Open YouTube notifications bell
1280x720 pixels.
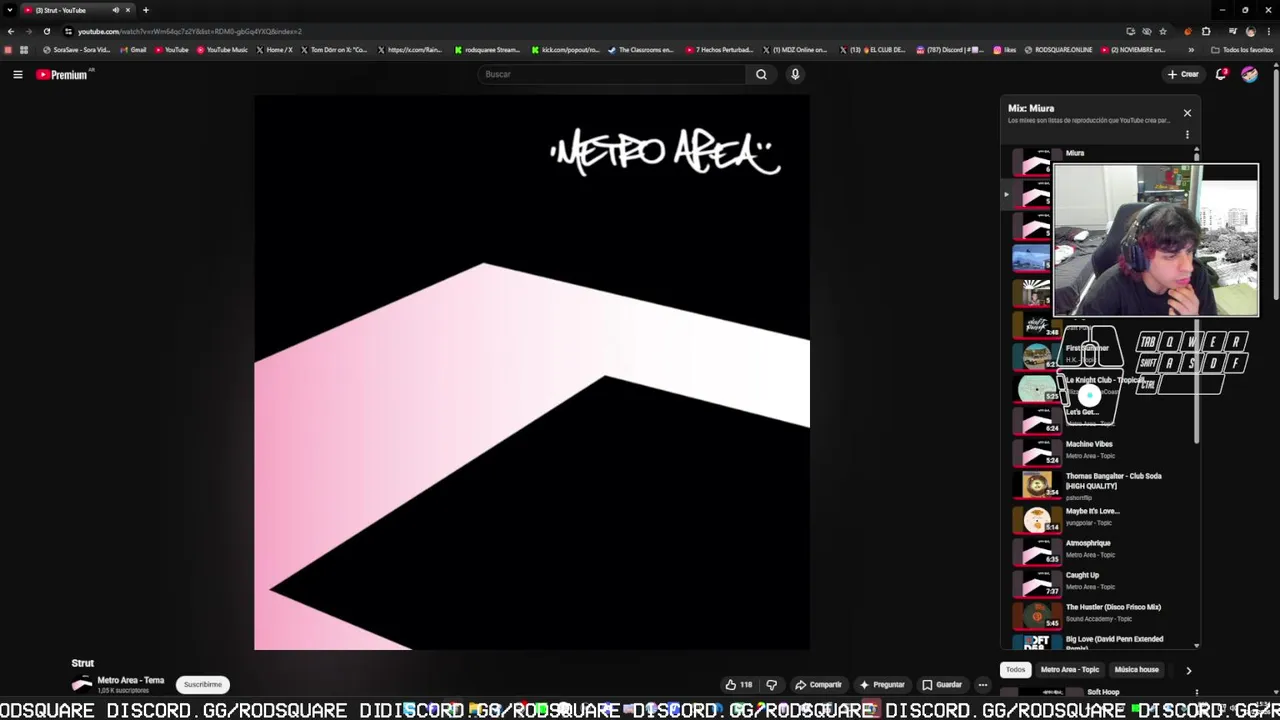tap(1221, 74)
